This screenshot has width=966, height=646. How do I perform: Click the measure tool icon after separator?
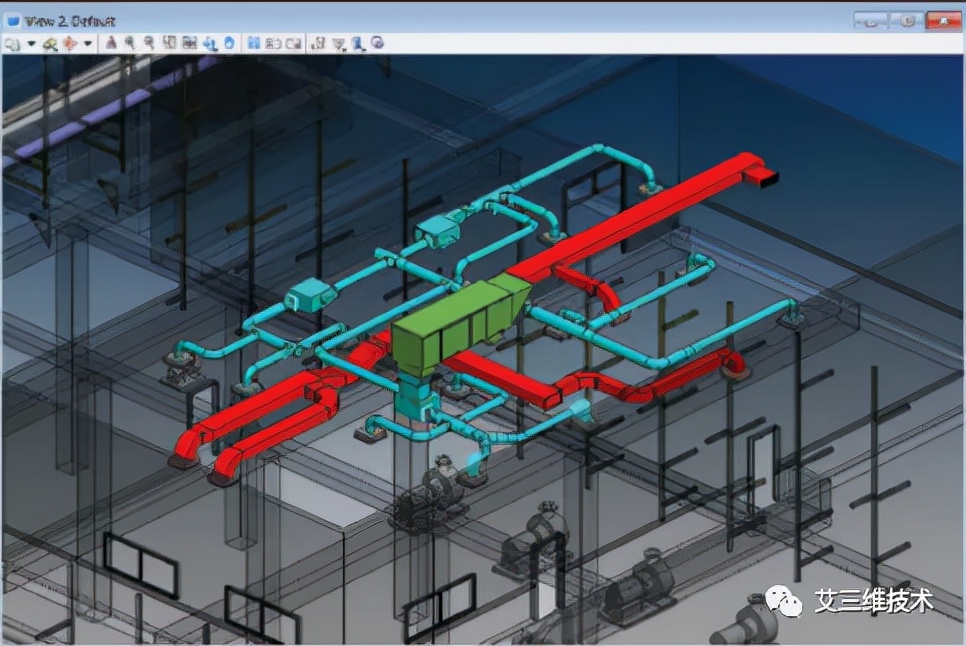tap(319, 43)
